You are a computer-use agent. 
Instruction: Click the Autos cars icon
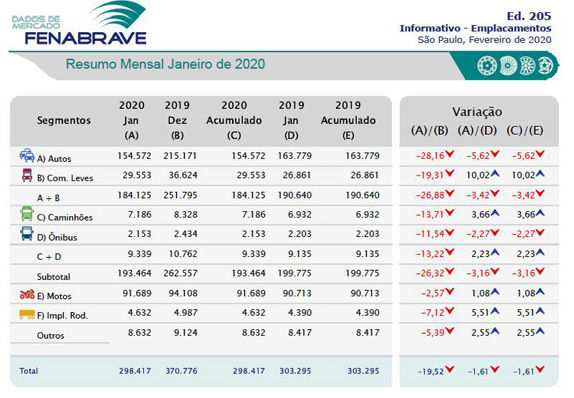tap(27, 156)
